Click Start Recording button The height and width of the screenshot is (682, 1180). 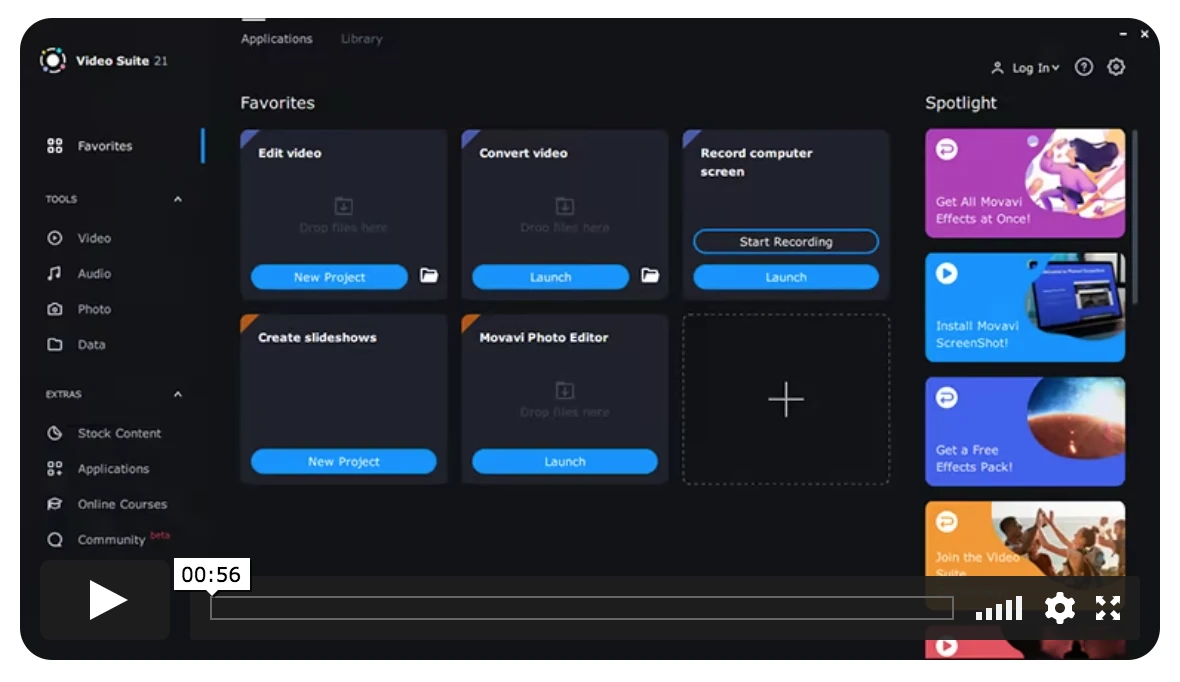pos(786,242)
